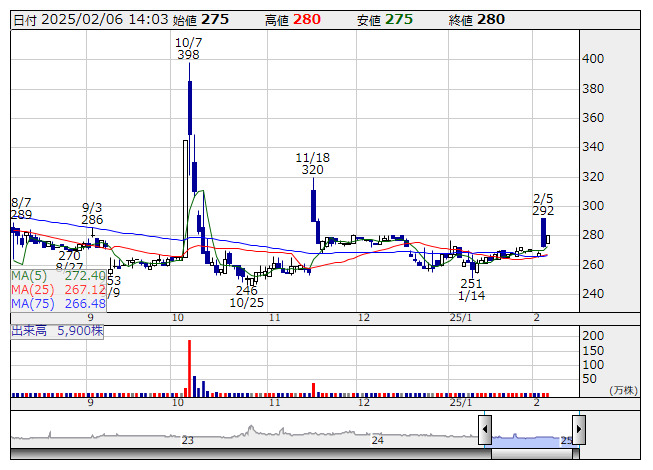
Task: Click the 9/3 high label of 286
Action: (x=92, y=213)
